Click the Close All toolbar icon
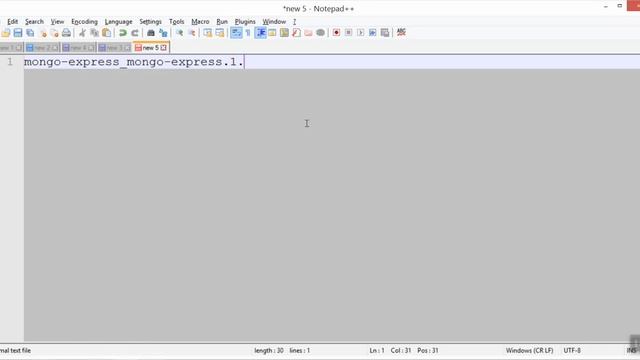640x360 pixels. tap(54, 33)
